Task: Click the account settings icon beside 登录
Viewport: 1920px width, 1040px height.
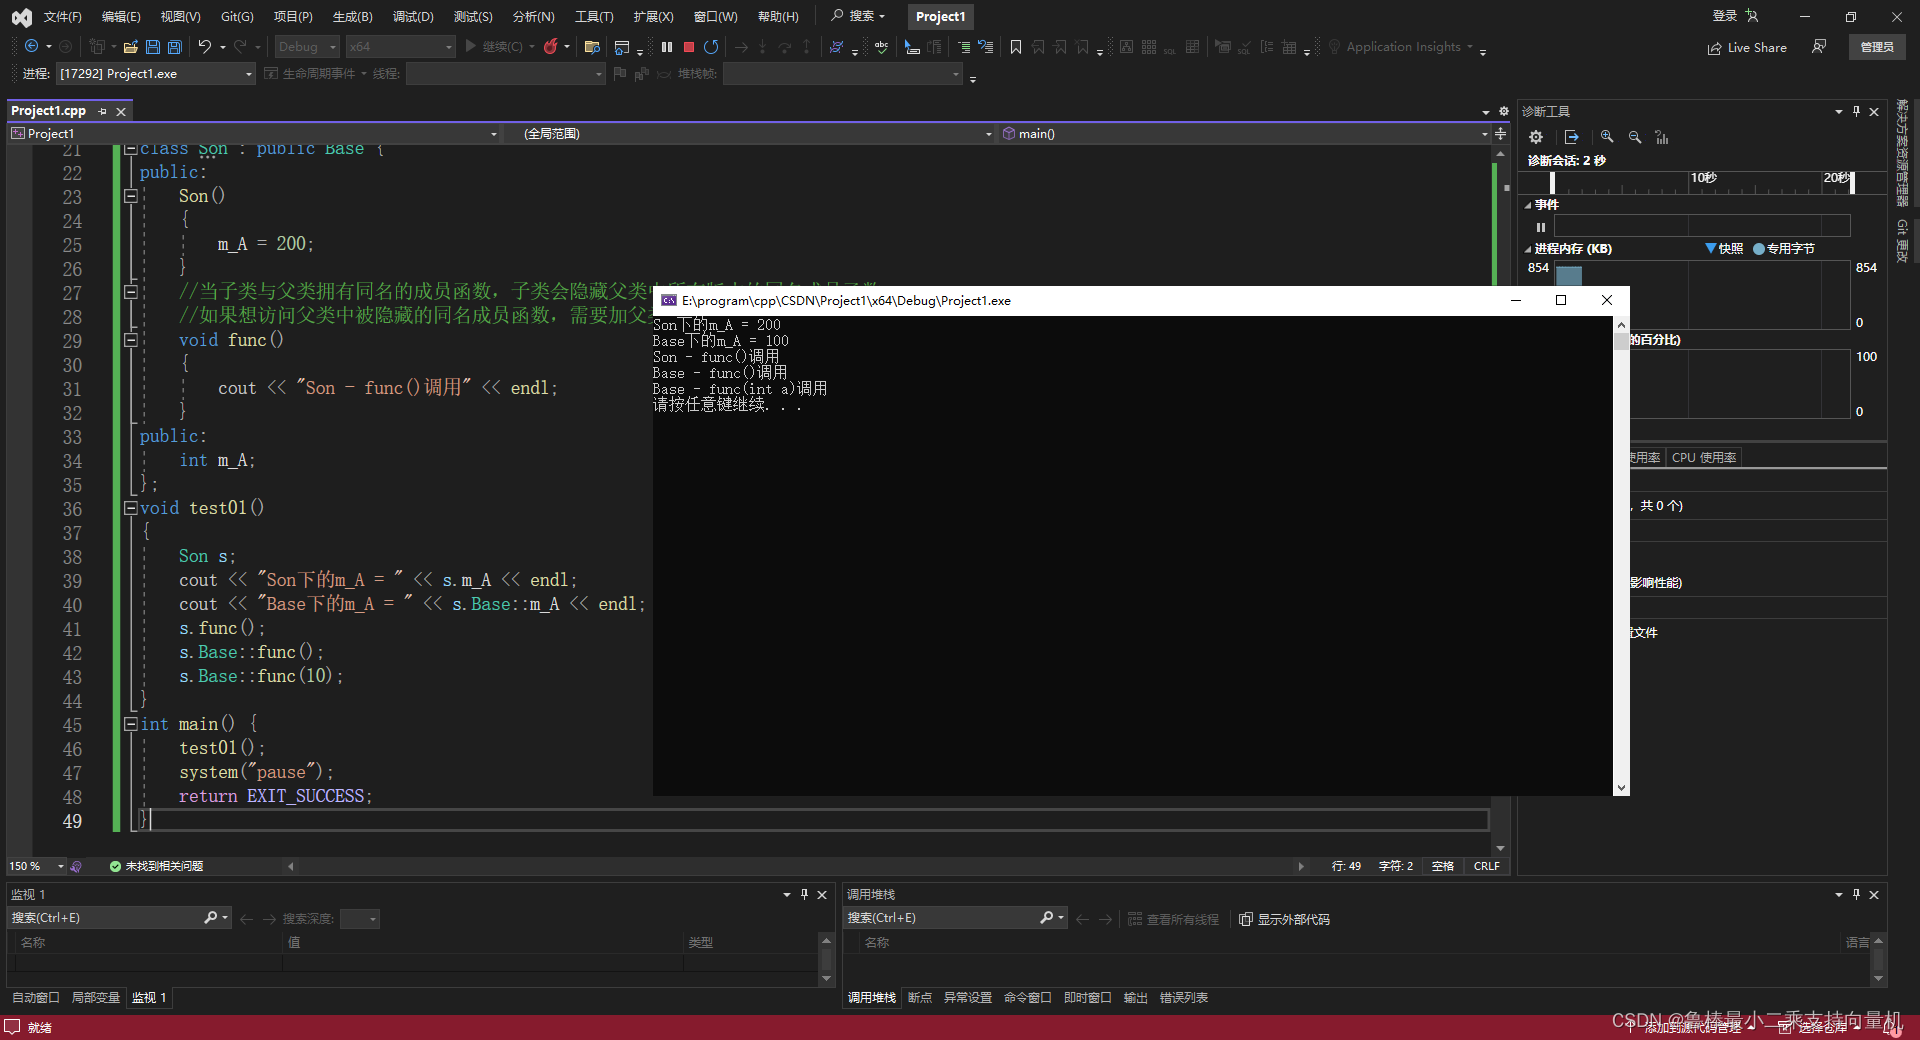Action: tap(1752, 16)
